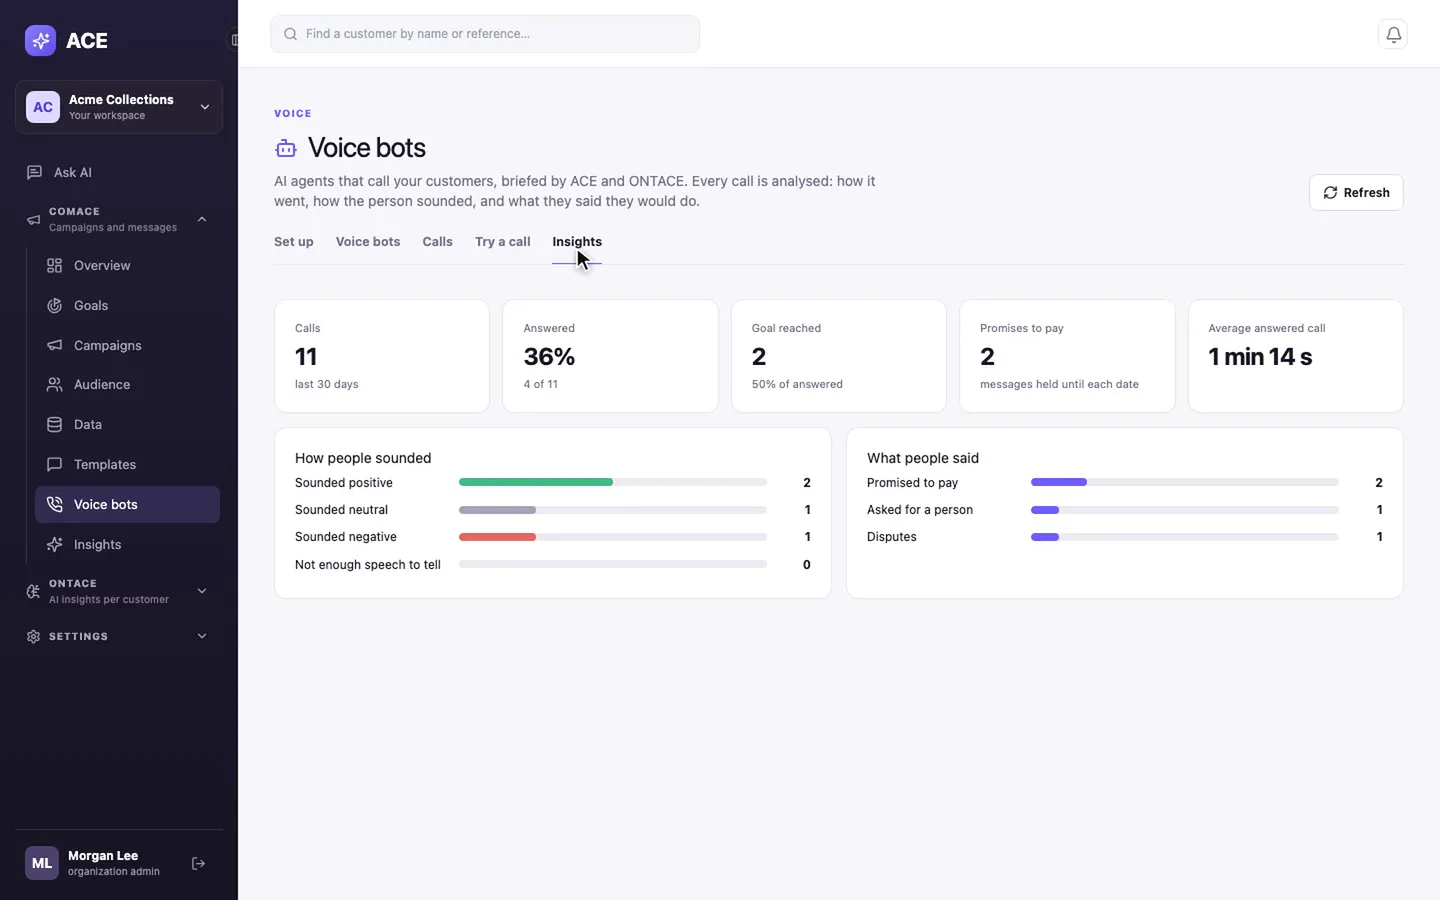1440x900 pixels.
Task: Open the notifications bell
Action: click(x=1393, y=34)
